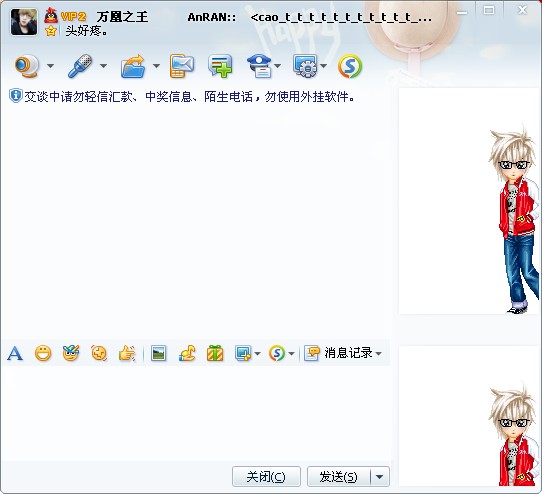Click the 发送(S) send button
Screen dimensions: 542x494
pos(338,476)
